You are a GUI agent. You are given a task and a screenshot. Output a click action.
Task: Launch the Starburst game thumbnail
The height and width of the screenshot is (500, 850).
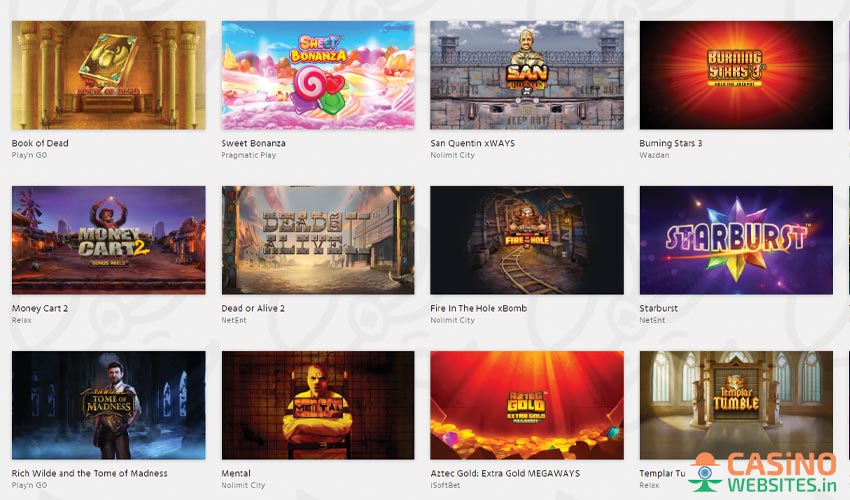coord(736,240)
